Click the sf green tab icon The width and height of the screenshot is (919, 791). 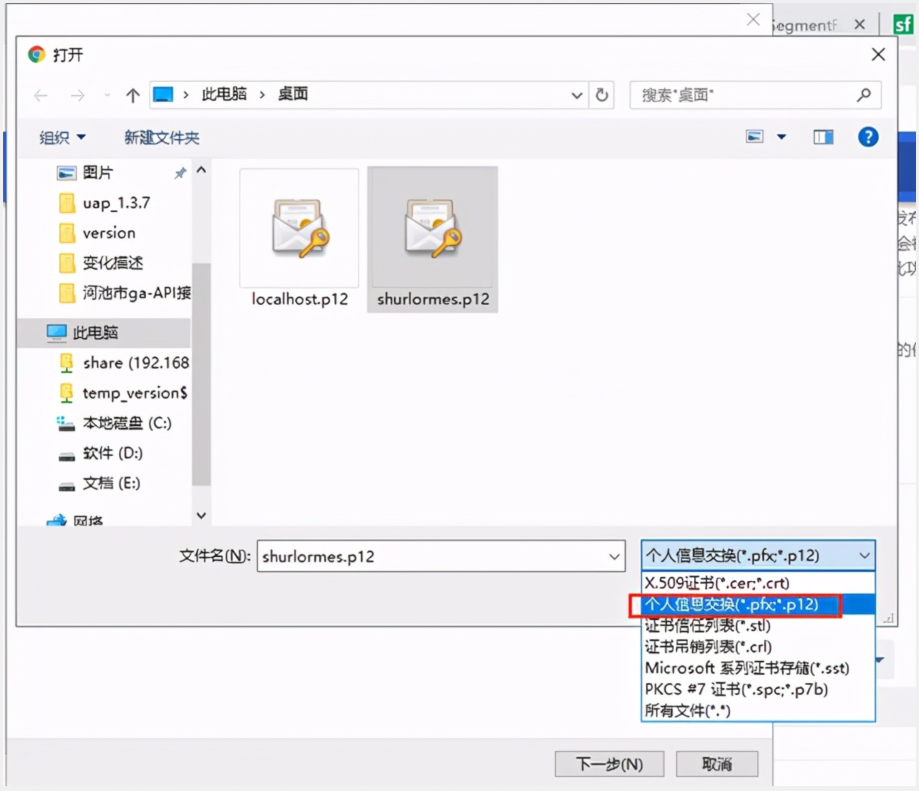pos(903,25)
